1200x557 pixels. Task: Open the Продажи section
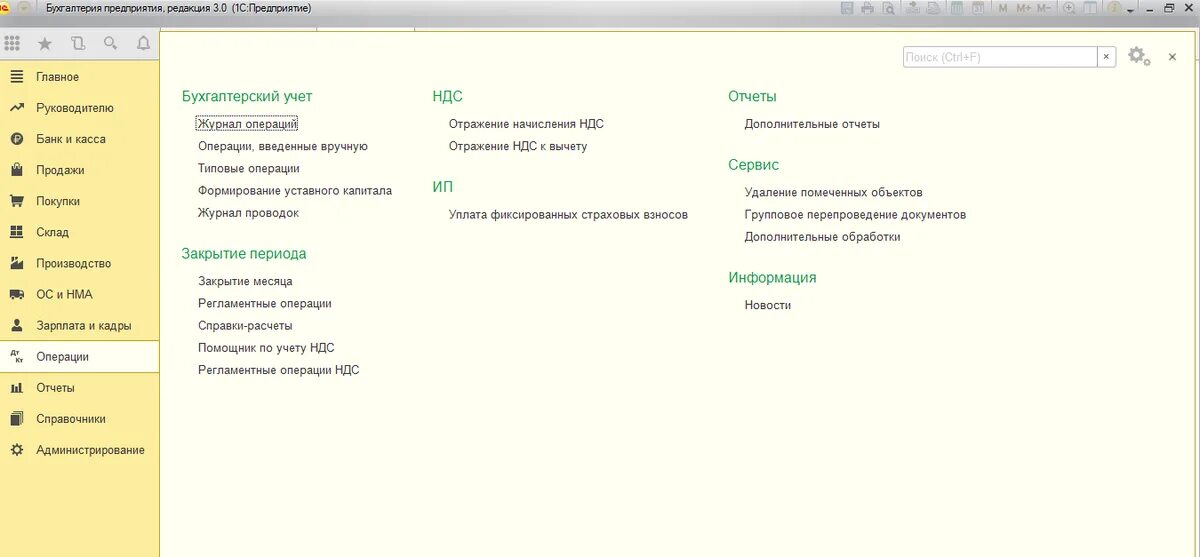tap(79, 170)
